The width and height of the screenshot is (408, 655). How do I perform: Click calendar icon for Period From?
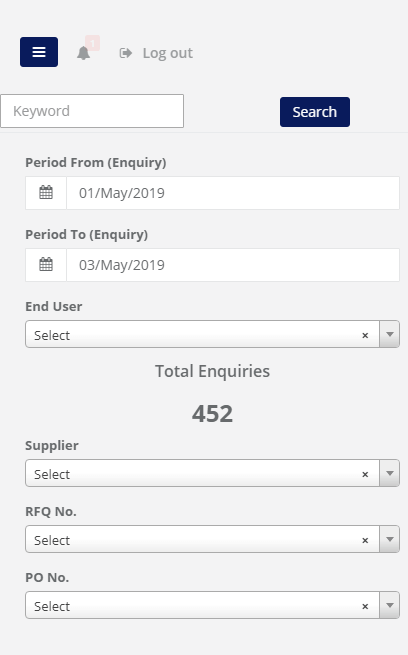point(46,193)
